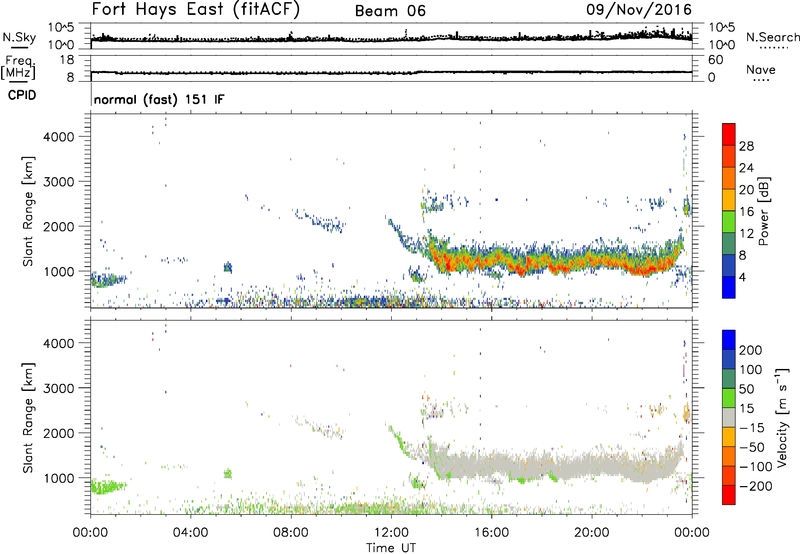Image resolution: width=800 pixels, height=554 pixels.
Task: Click the red top segment of power colorbar
Action: (729, 134)
